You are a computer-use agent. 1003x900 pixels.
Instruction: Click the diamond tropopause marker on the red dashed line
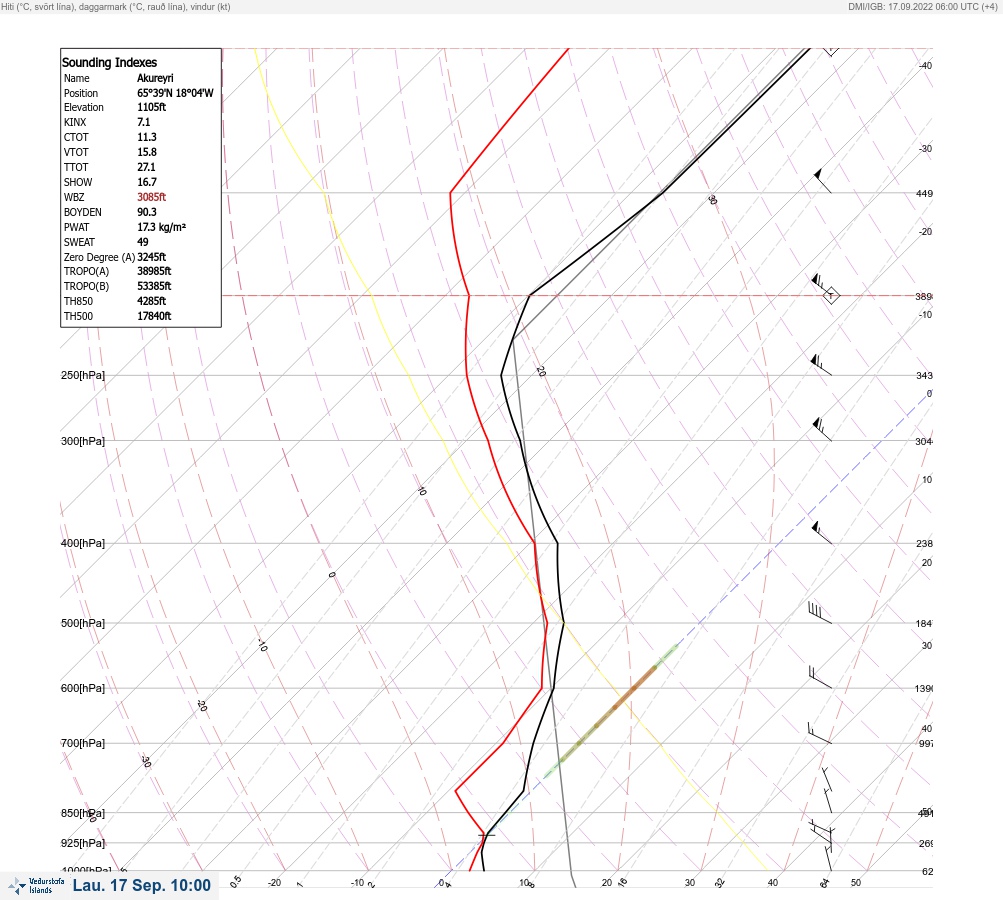tap(831, 296)
